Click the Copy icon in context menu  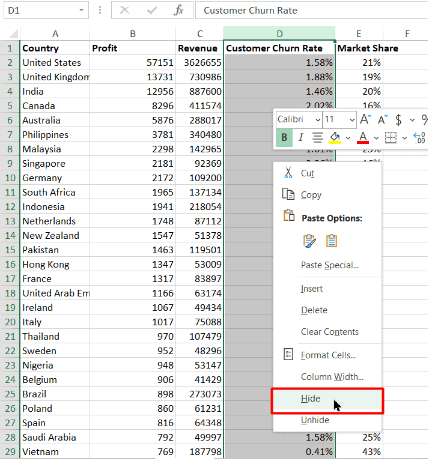click(288, 194)
